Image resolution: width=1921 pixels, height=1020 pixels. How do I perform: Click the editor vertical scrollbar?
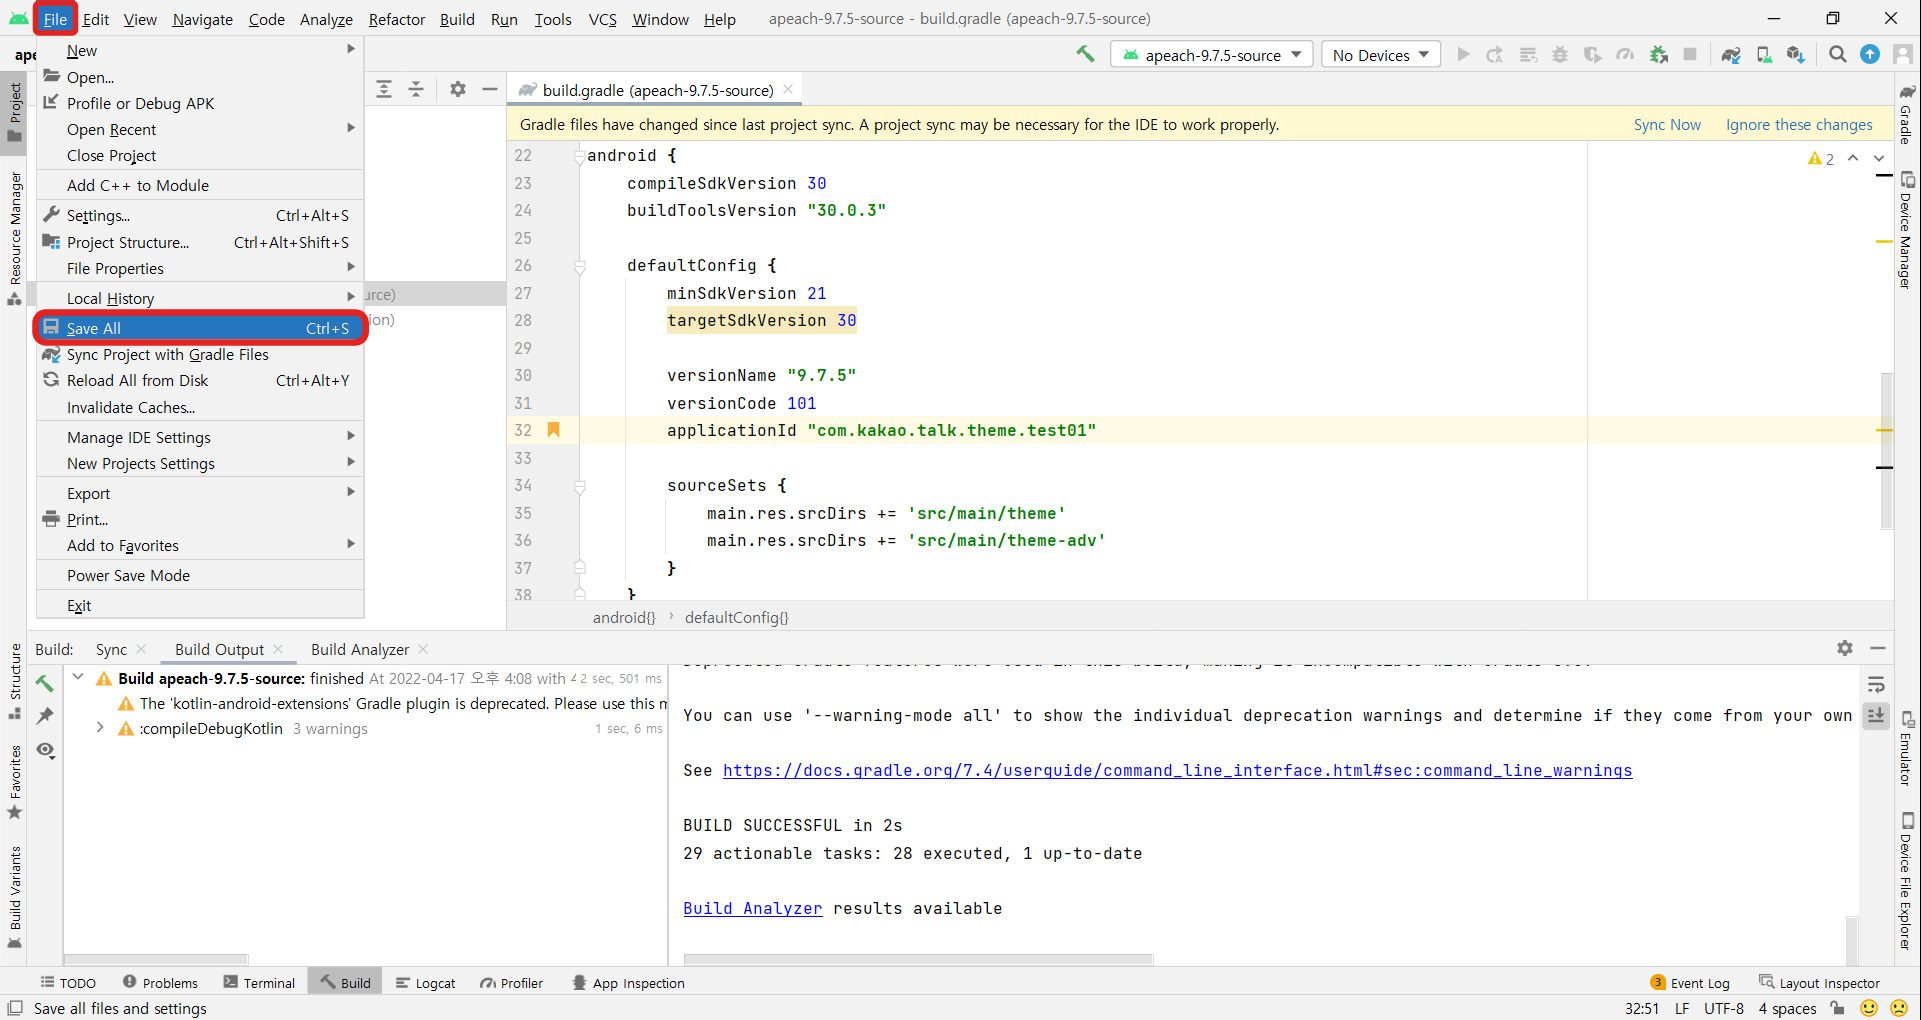click(x=1886, y=450)
